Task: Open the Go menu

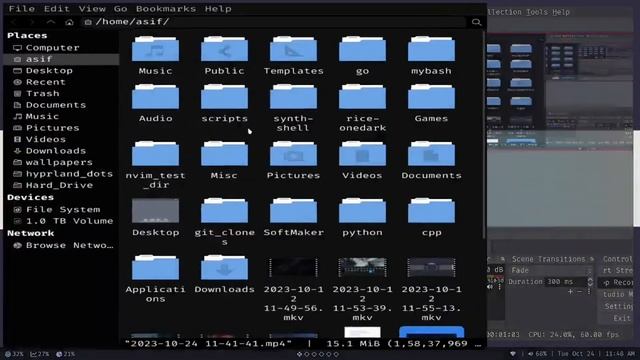Action: [120, 9]
